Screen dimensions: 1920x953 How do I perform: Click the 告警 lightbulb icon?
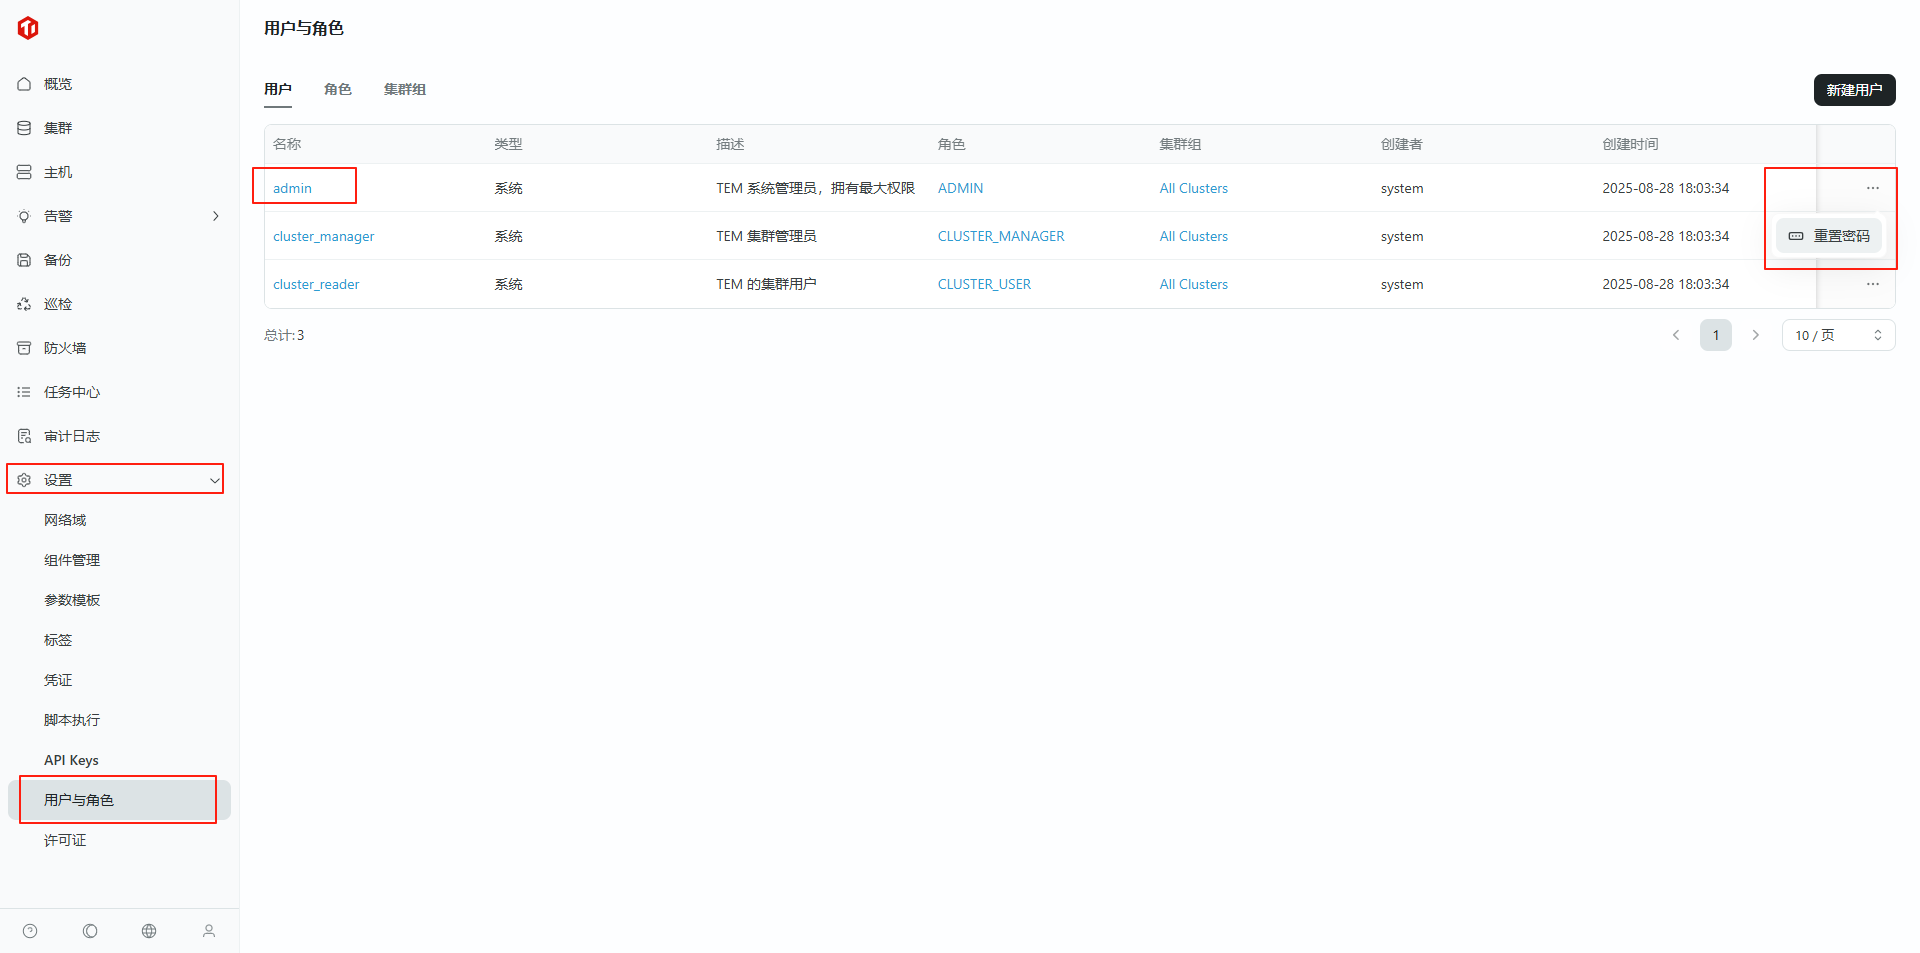pos(24,216)
